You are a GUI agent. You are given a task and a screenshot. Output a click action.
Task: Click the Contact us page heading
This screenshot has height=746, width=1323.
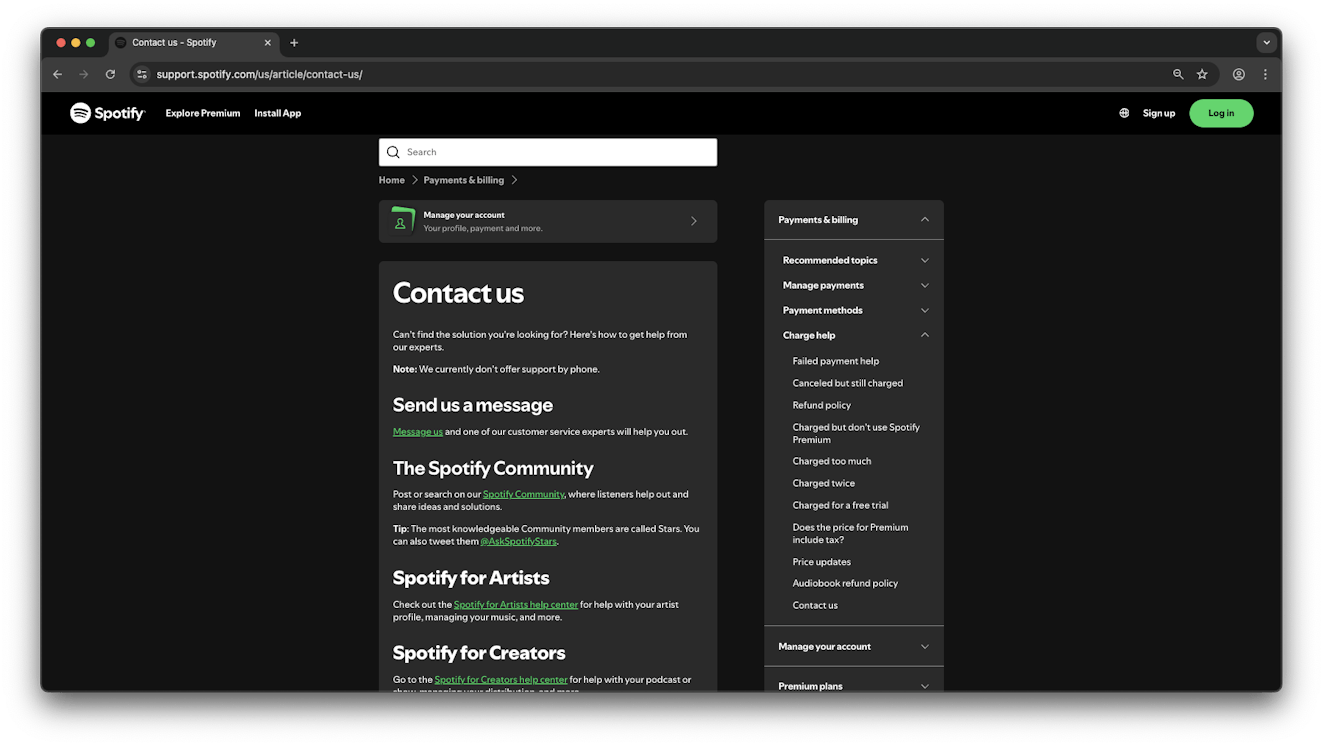pyautogui.click(x=458, y=293)
